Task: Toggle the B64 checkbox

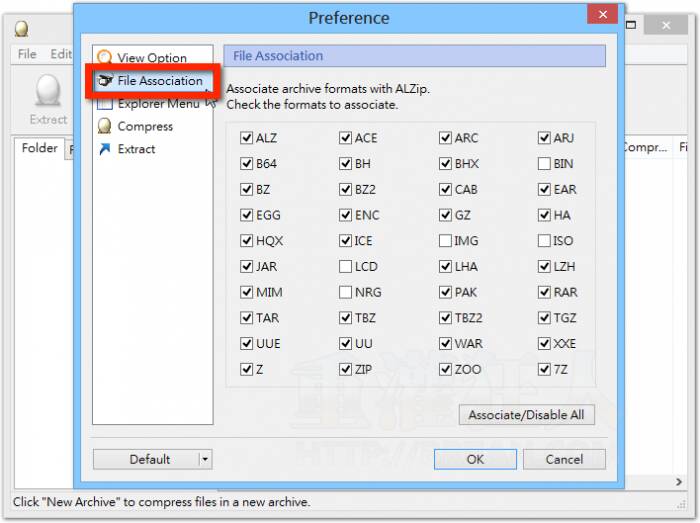Action: click(246, 163)
